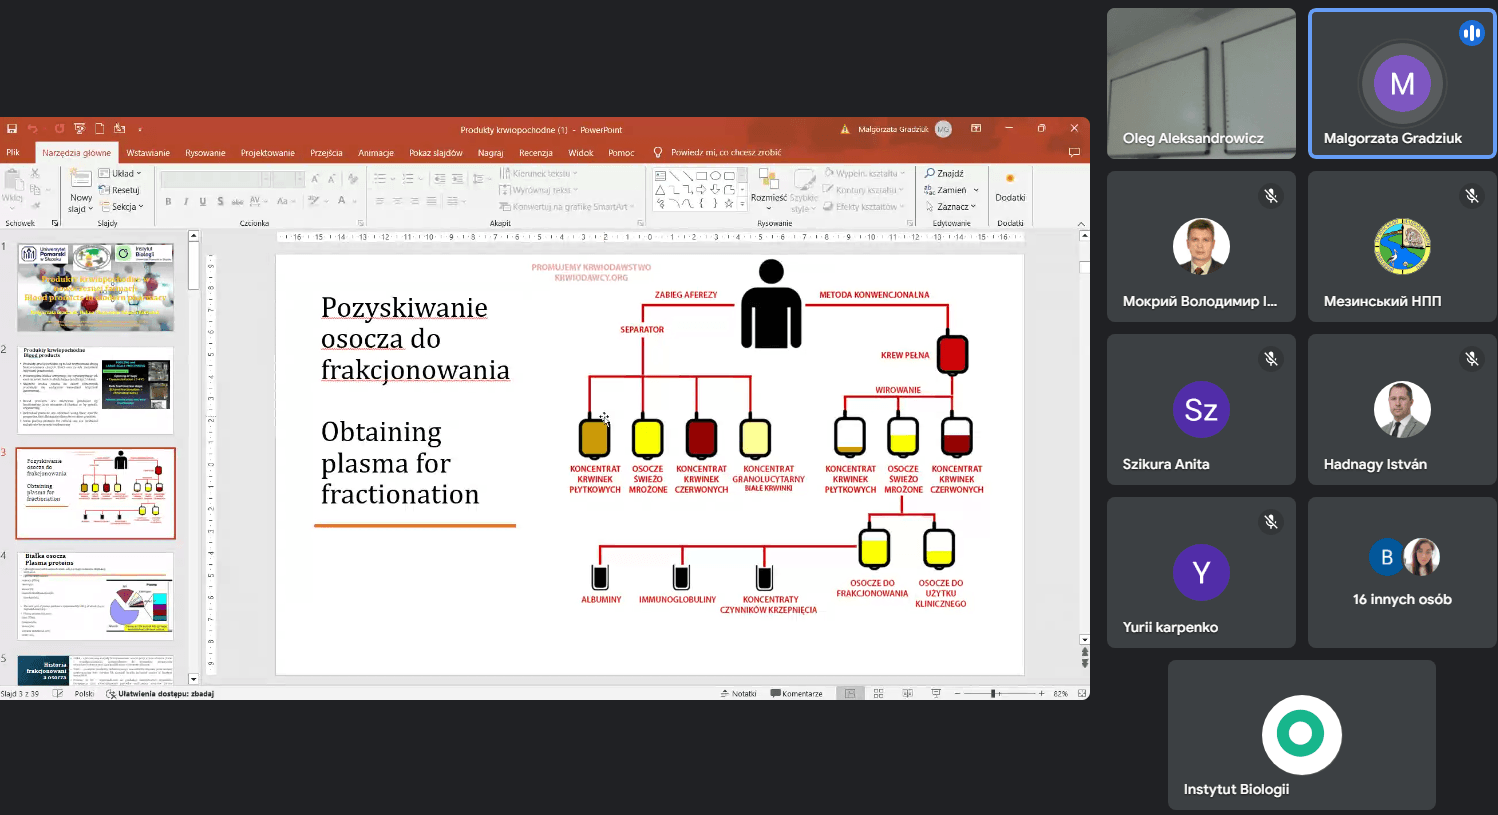
Task: Open the Plik menu
Action: pos(13,153)
